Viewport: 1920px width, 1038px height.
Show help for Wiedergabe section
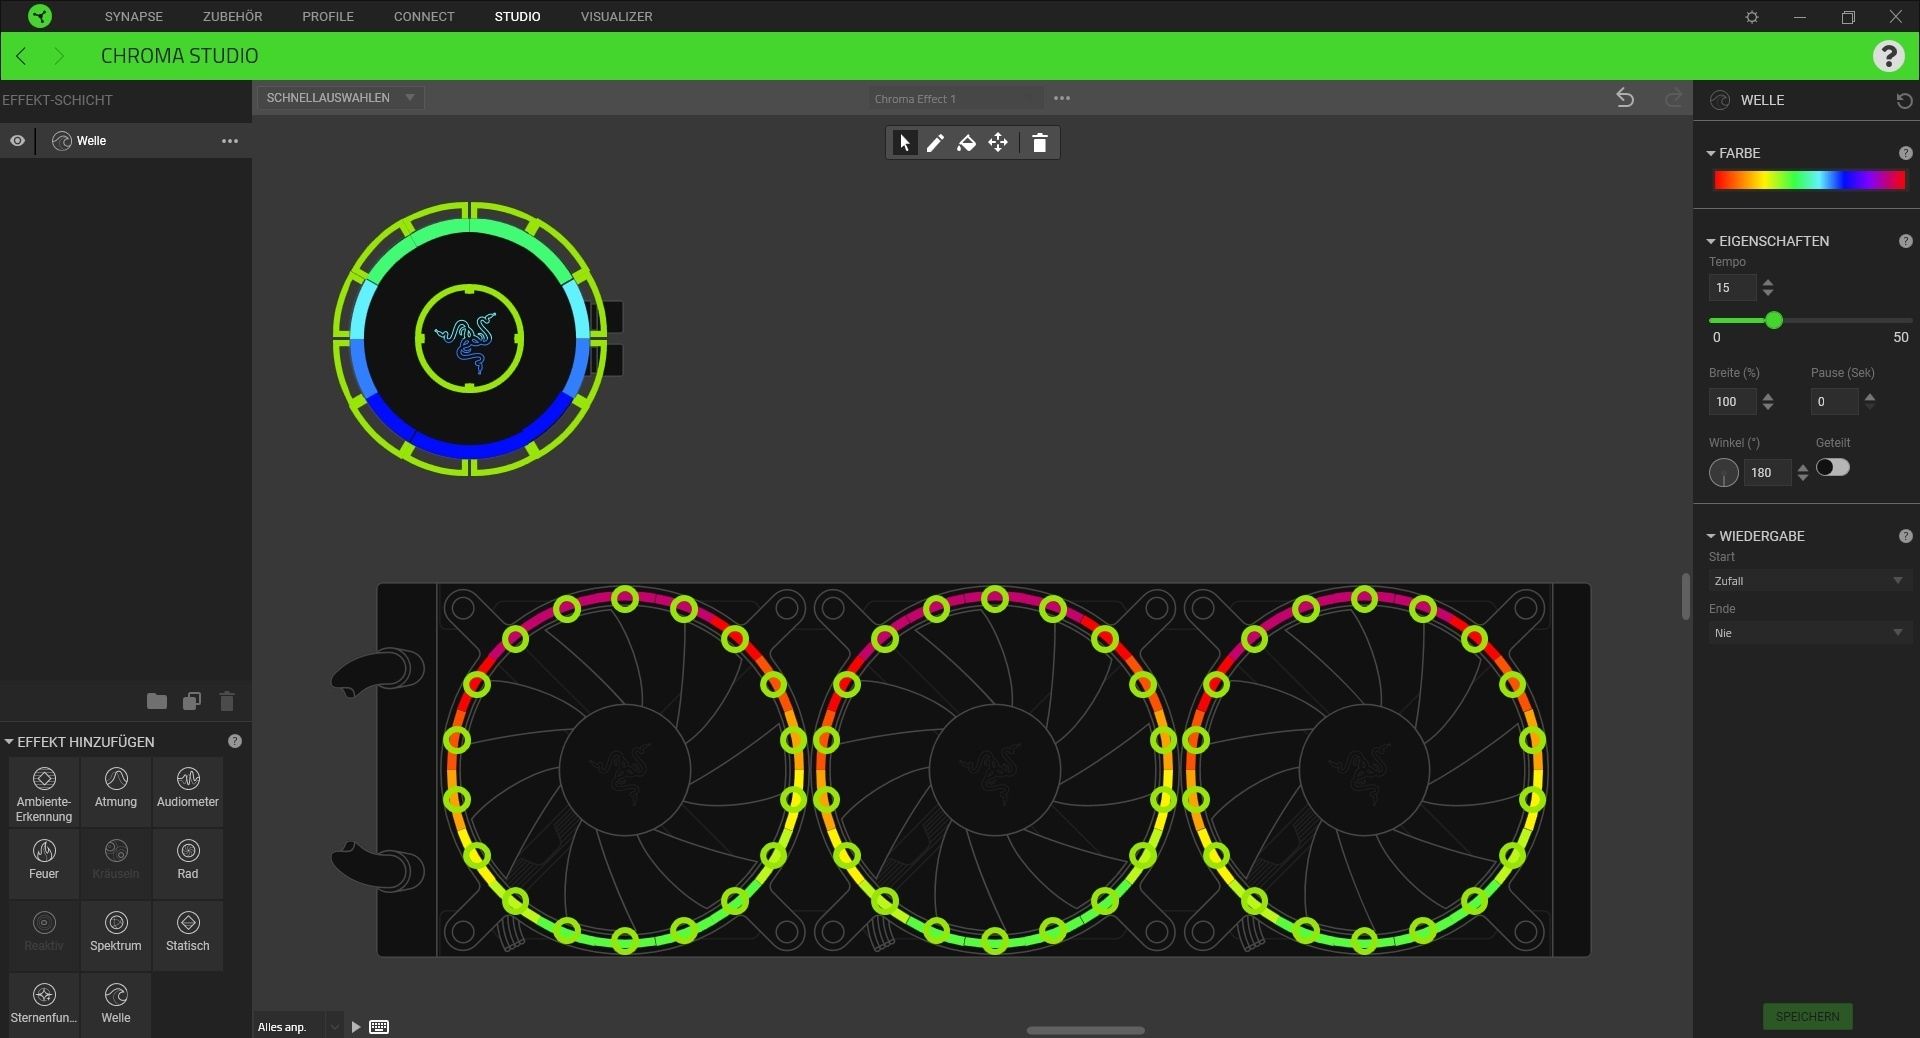tap(1905, 536)
